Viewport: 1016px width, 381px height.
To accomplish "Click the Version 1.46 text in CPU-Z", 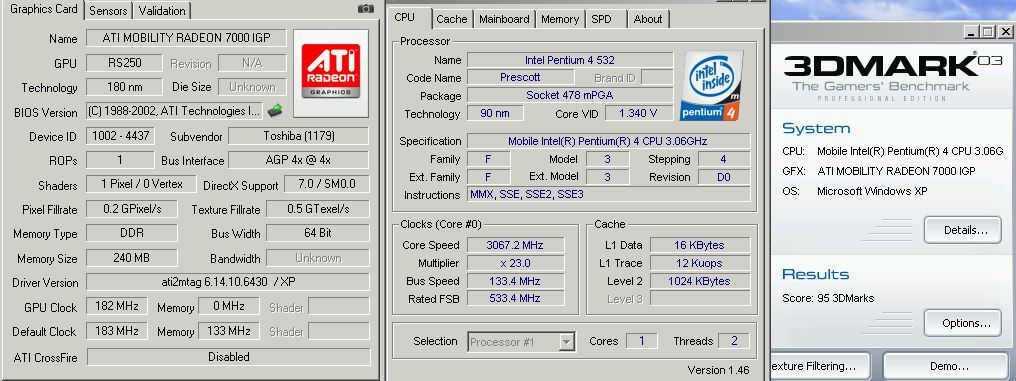I will pyautogui.click(x=719, y=370).
